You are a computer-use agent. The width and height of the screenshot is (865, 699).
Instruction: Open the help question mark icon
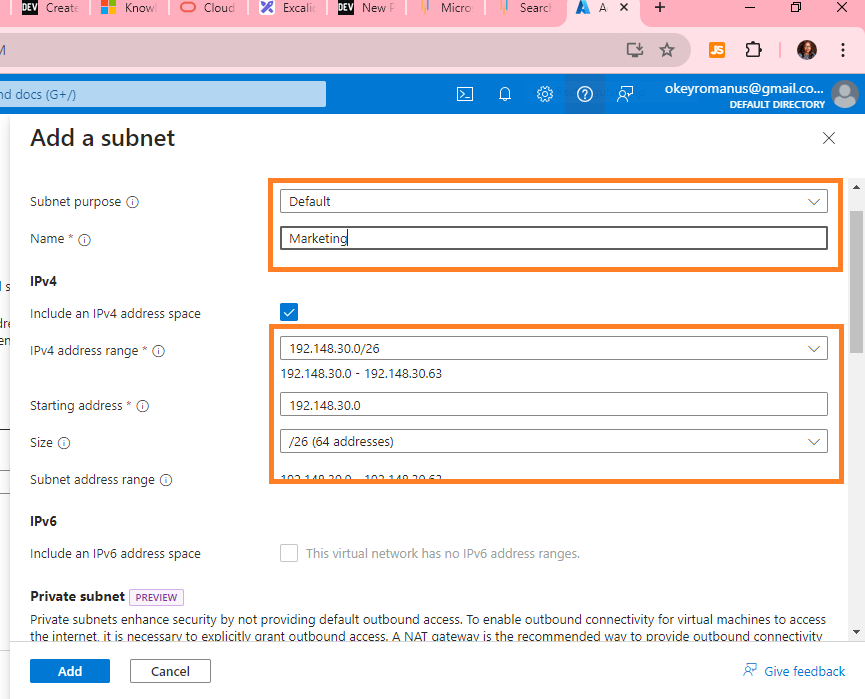(x=585, y=94)
